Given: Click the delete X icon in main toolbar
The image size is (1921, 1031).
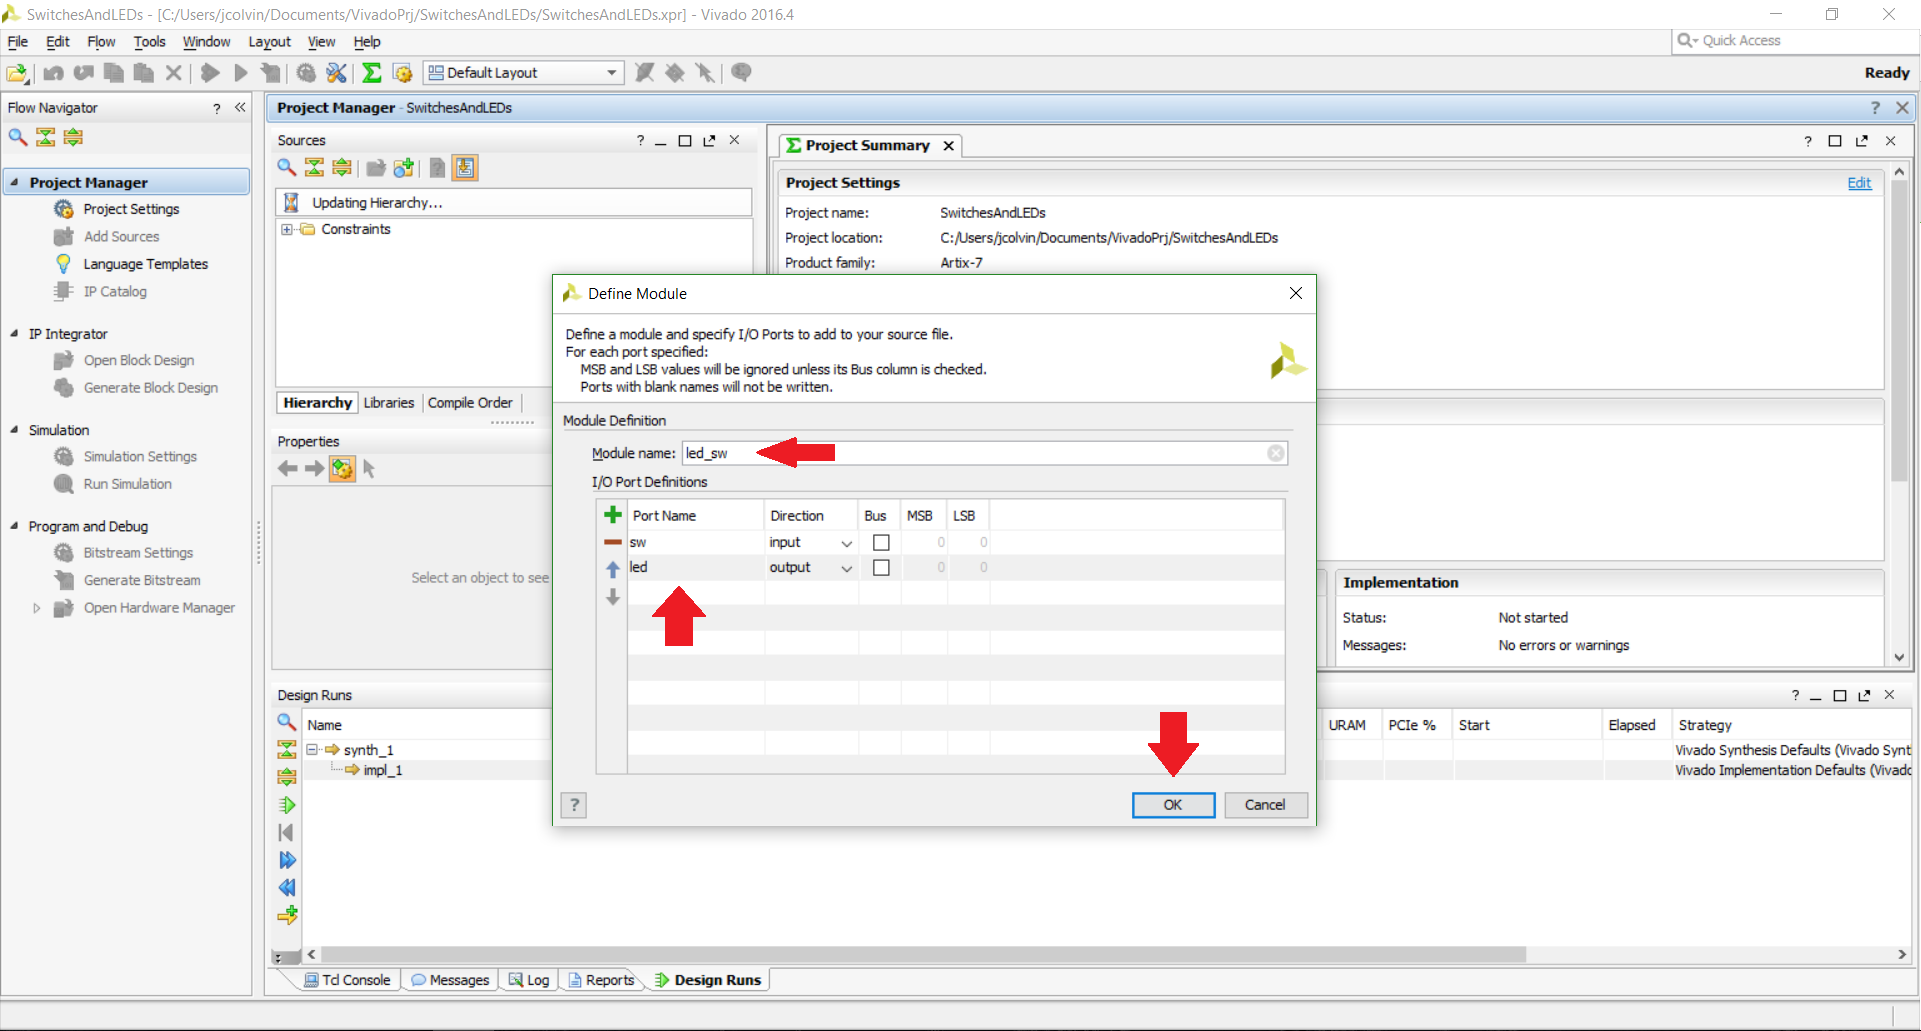Looking at the screenshot, I should point(174,73).
